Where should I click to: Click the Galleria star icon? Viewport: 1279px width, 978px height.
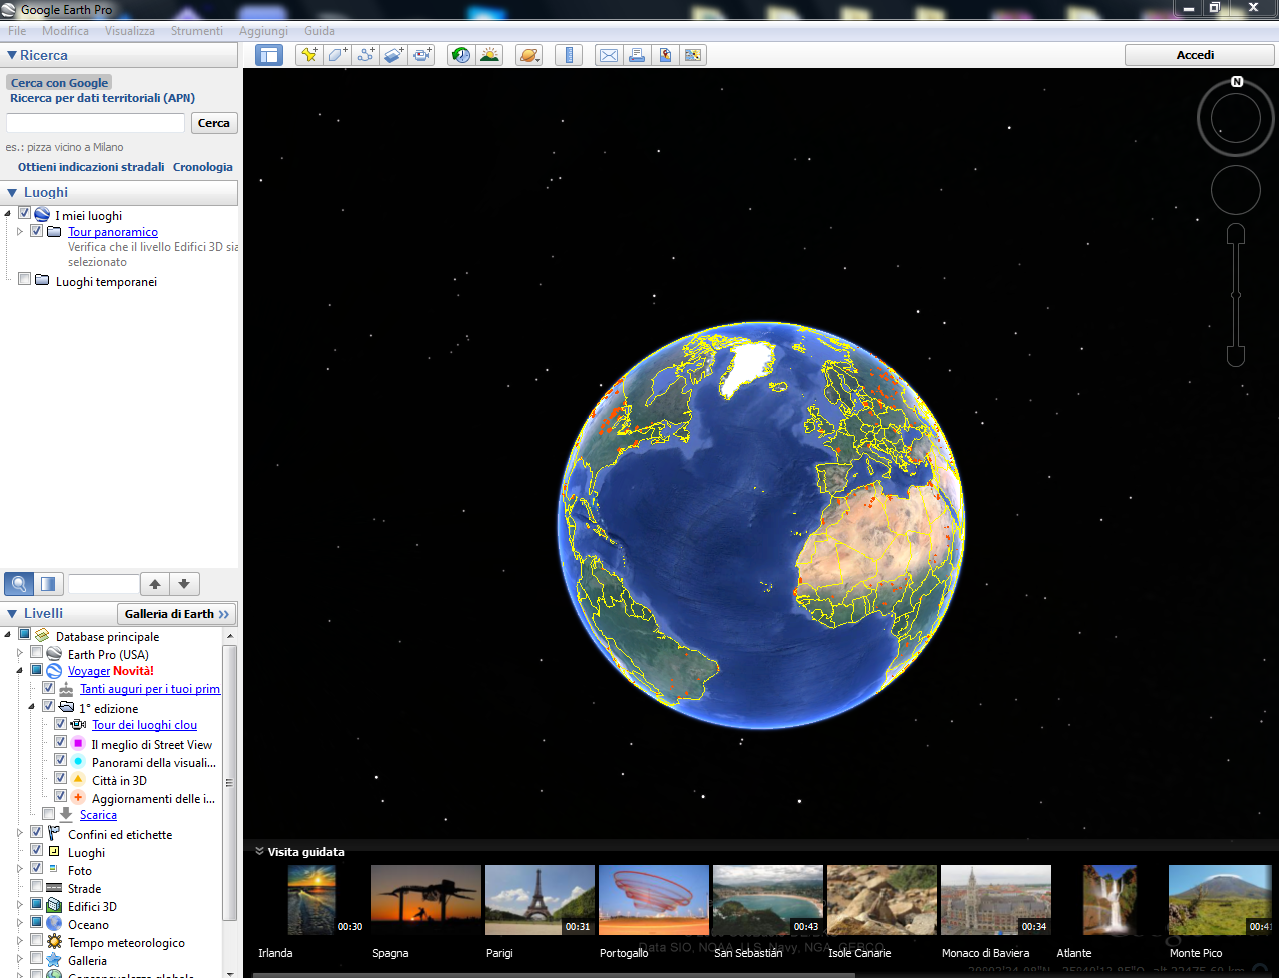click(54, 960)
